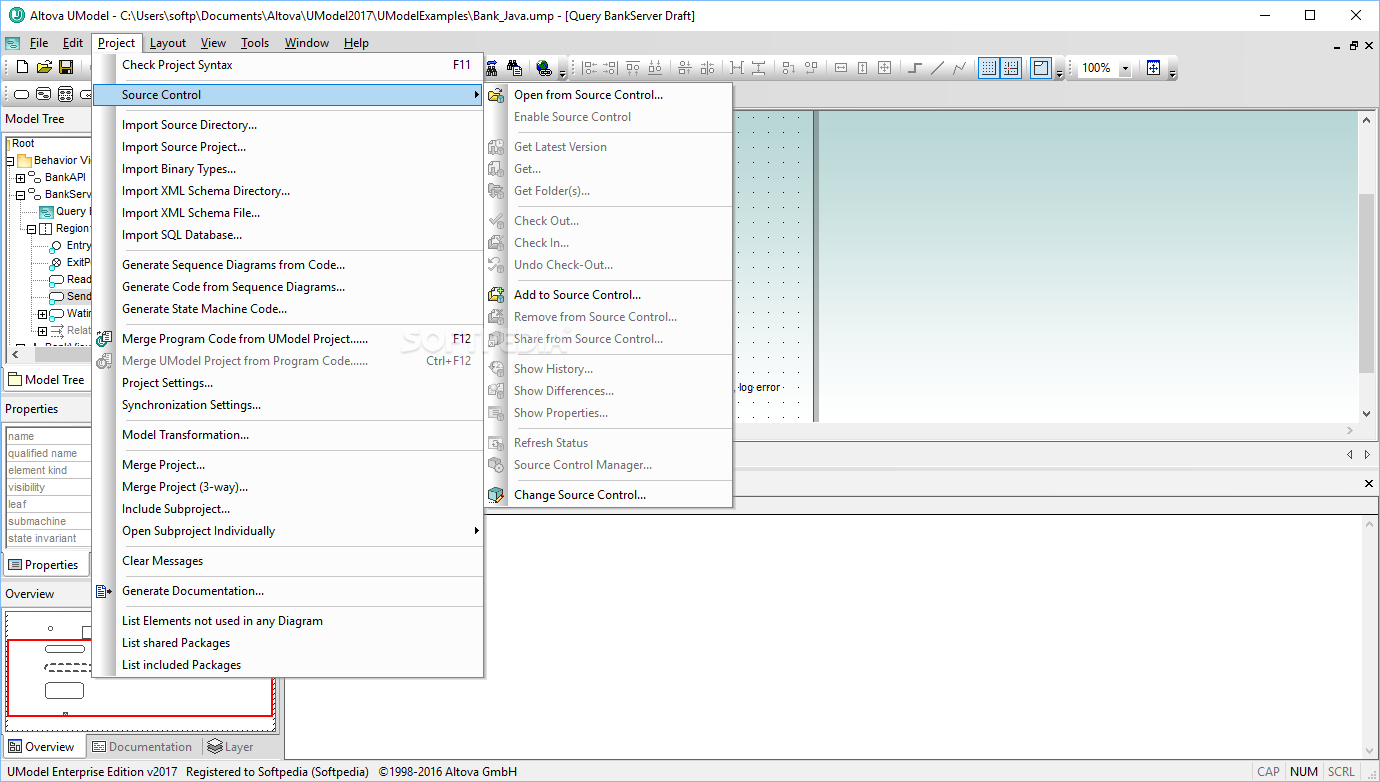This screenshot has height=782, width=1380.
Task: Select the orthogonal state shape tool
Action: 65,94
